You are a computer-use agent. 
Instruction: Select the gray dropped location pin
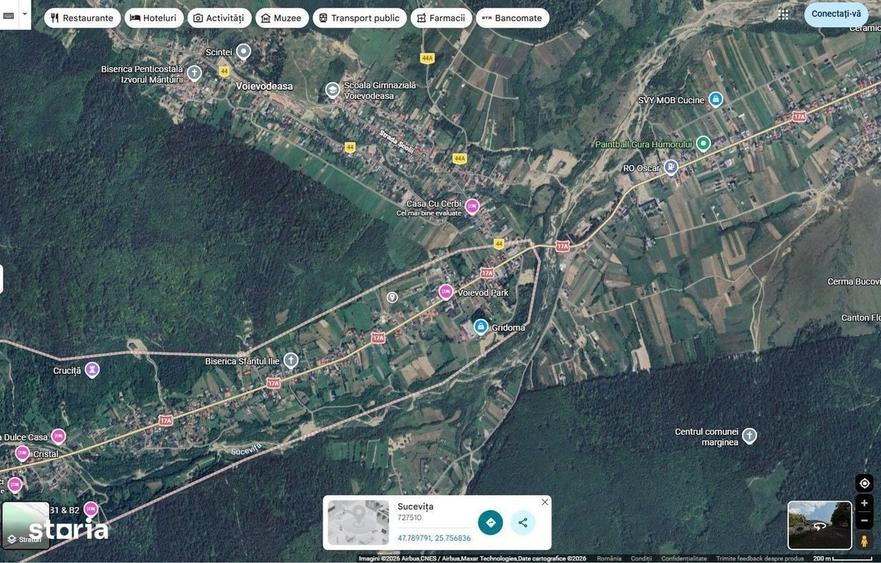click(x=392, y=297)
